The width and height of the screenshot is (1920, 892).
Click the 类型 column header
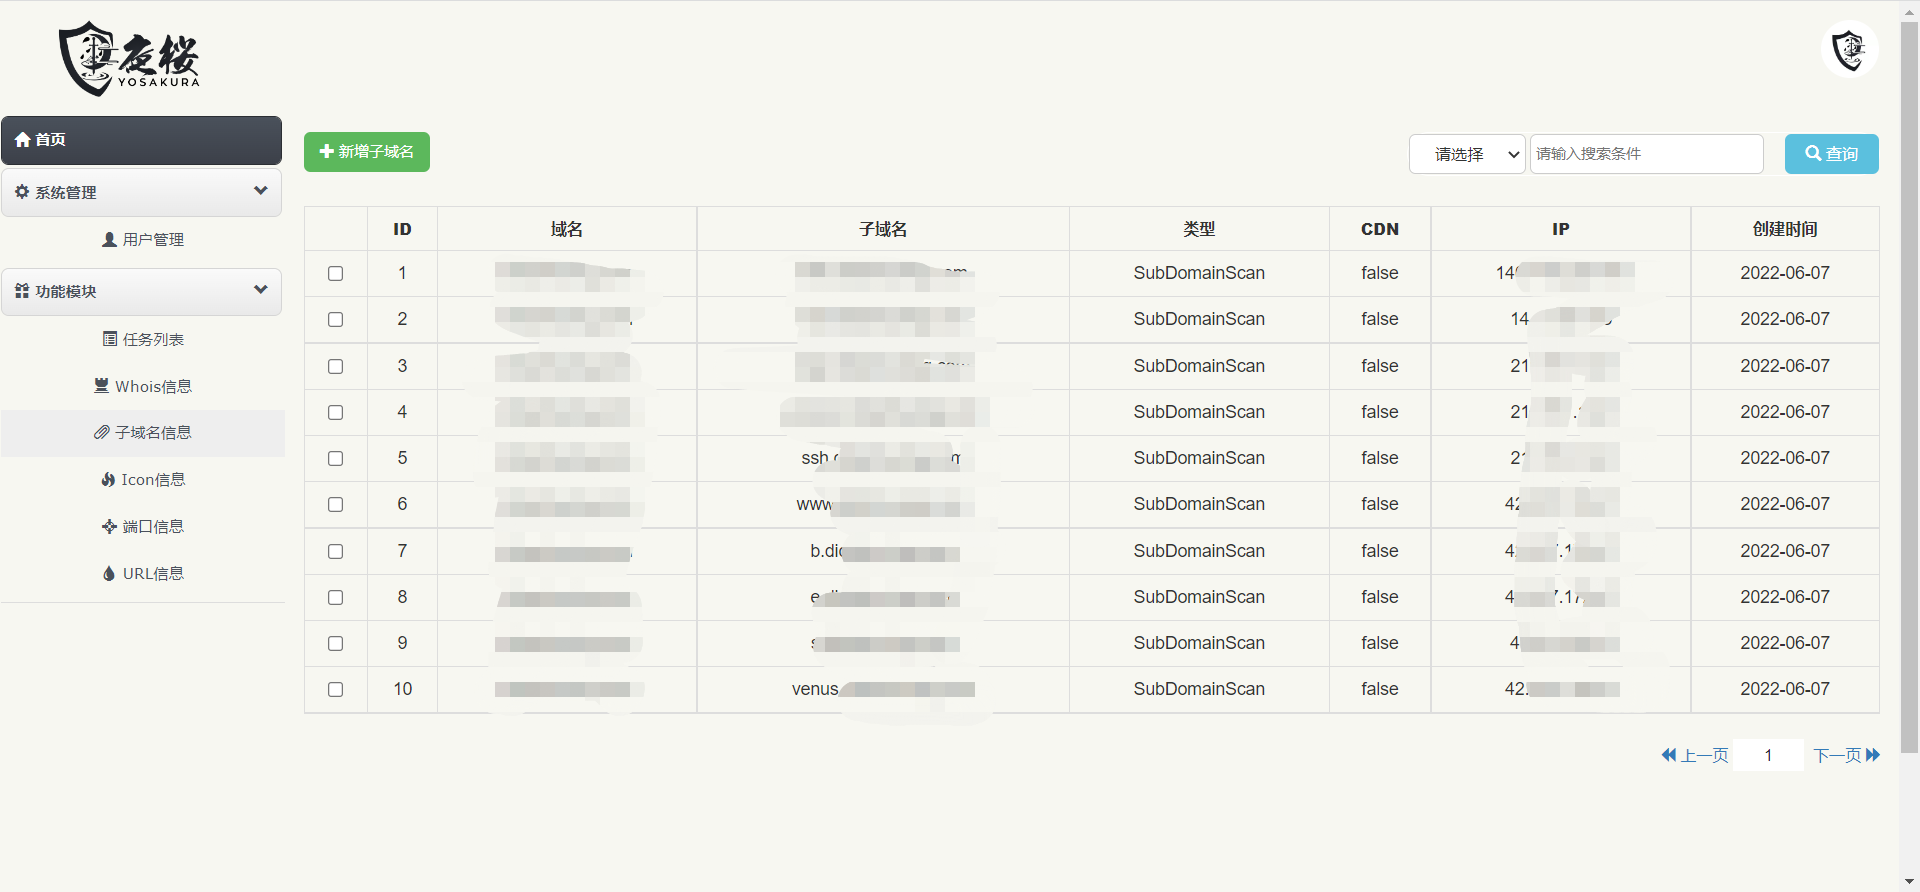[1199, 229]
